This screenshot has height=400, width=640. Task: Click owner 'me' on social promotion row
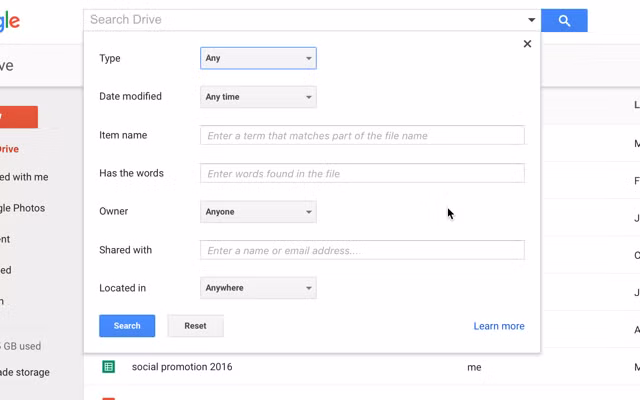(x=474, y=367)
